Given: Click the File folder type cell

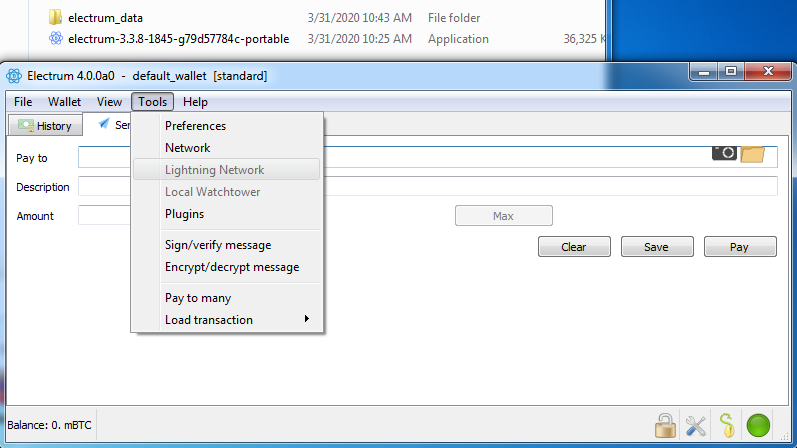Looking at the screenshot, I should [x=454, y=18].
